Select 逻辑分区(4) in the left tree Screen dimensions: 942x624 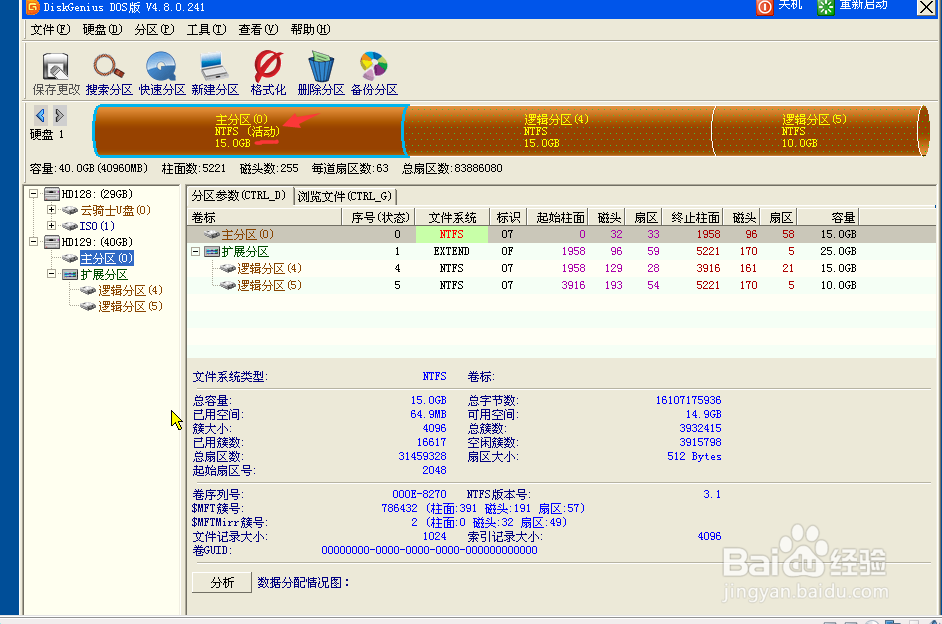tap(130, 290)
